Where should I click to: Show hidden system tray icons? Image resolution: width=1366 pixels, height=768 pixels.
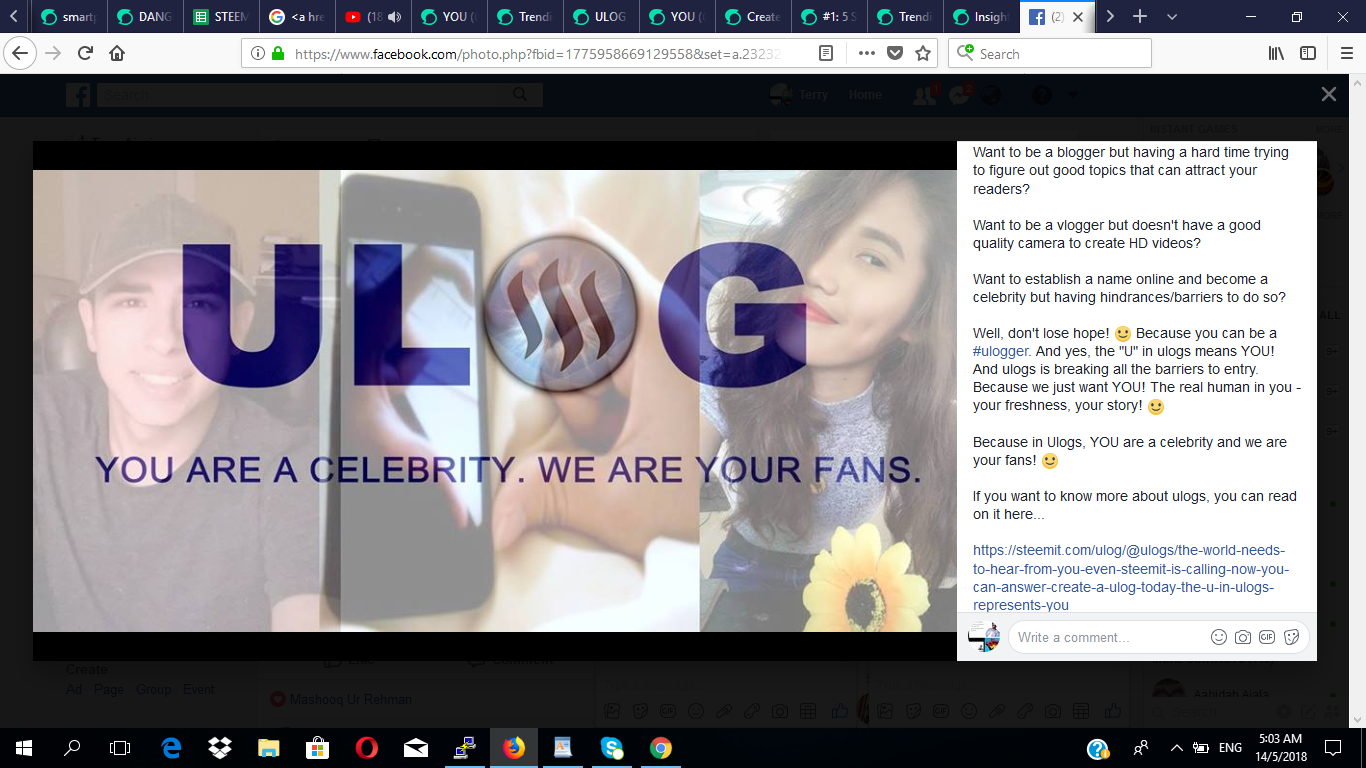click(x=1176, y=747)
